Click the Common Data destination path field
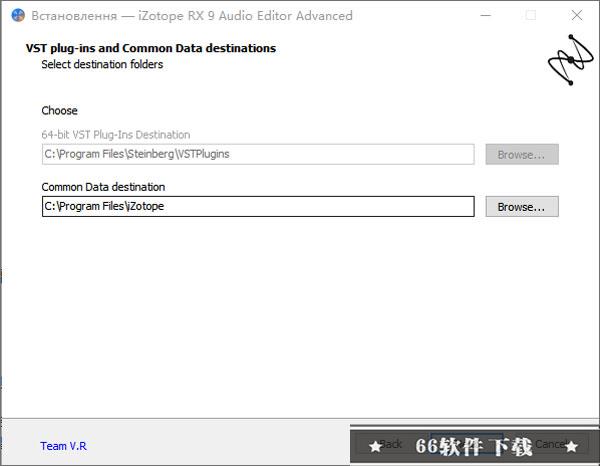This screenshot has height=466, width=600. point(258,207)
